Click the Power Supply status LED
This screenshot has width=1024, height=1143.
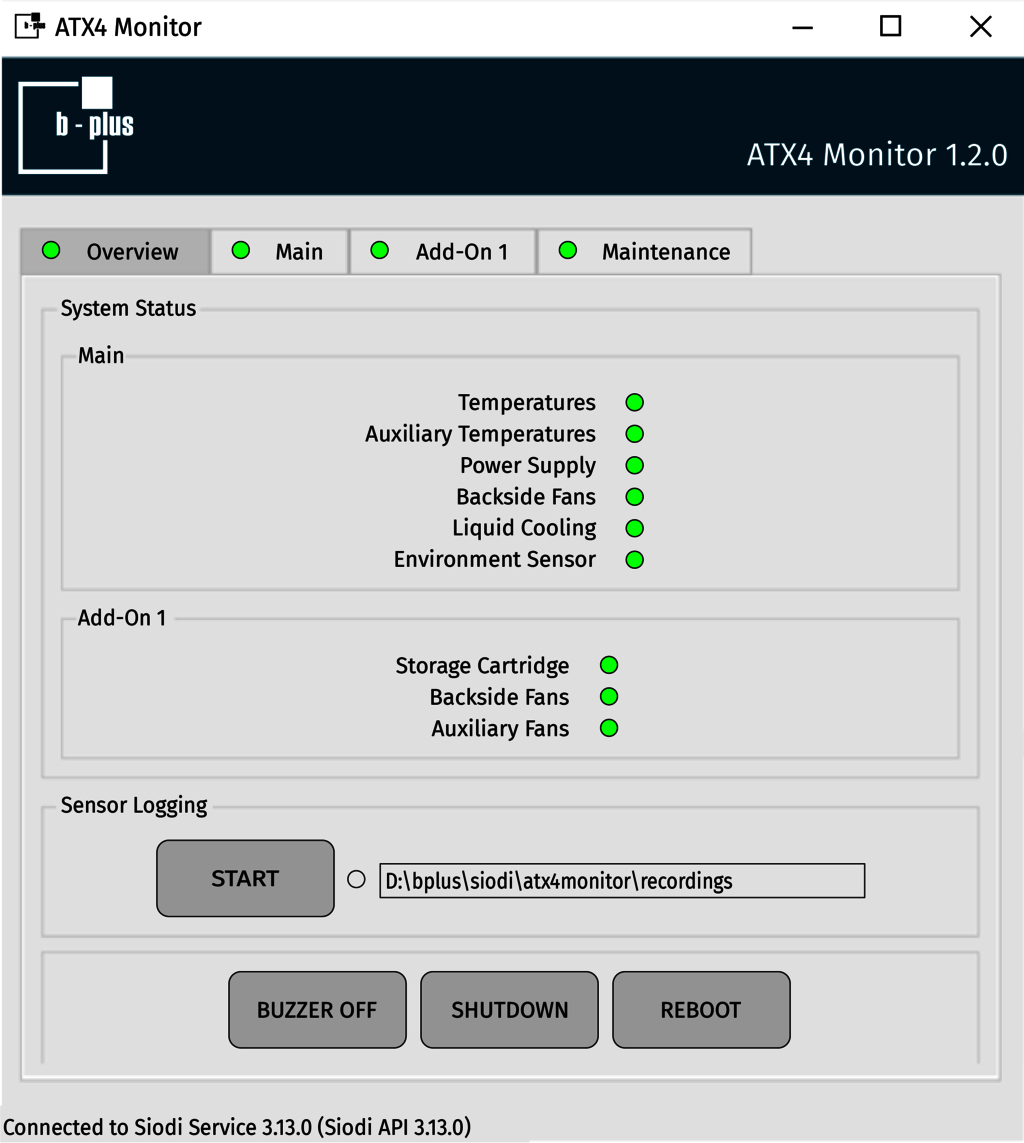(635, 465)
